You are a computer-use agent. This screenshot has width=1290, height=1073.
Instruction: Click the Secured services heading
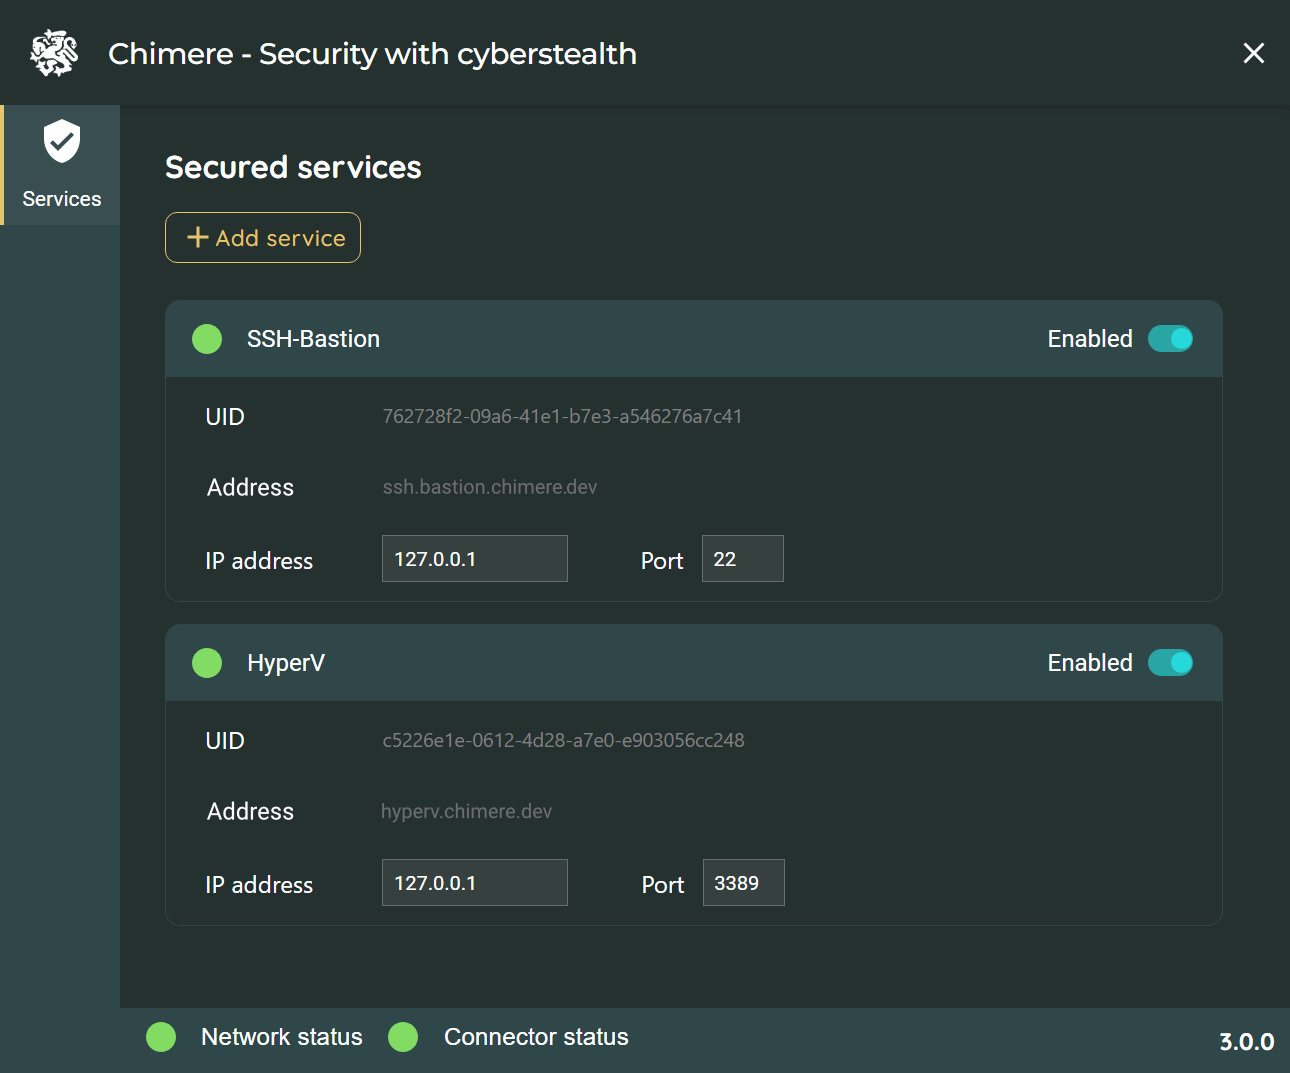click(293, 167)
